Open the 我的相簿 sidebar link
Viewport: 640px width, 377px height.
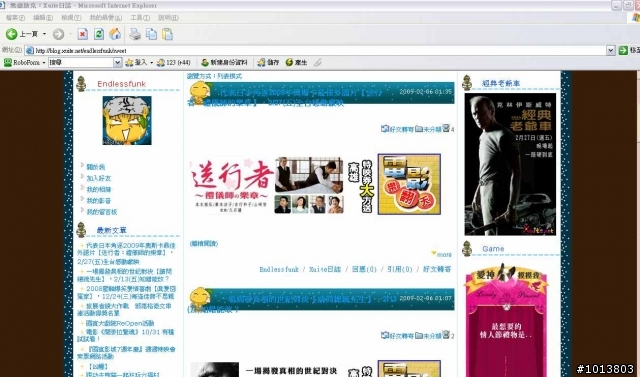point(98,189)
